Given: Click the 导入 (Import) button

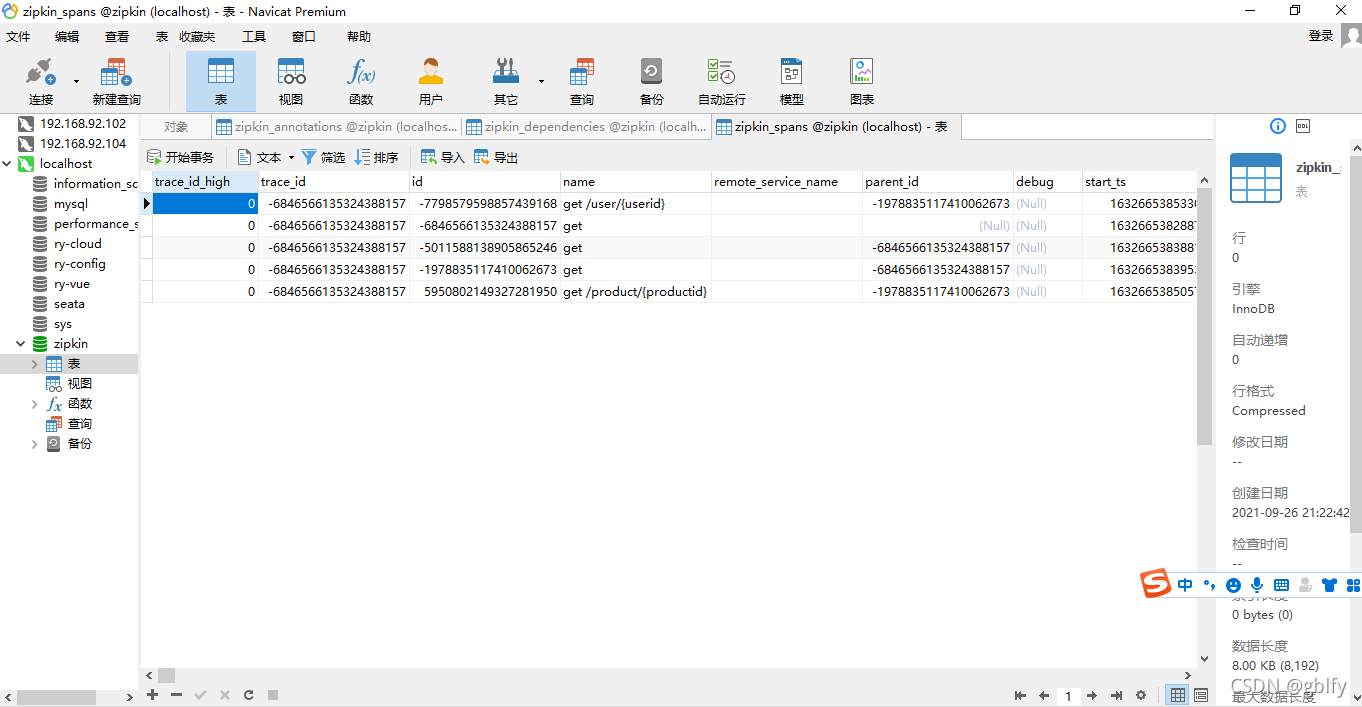Looking at the screenshot, I should 443,157.
